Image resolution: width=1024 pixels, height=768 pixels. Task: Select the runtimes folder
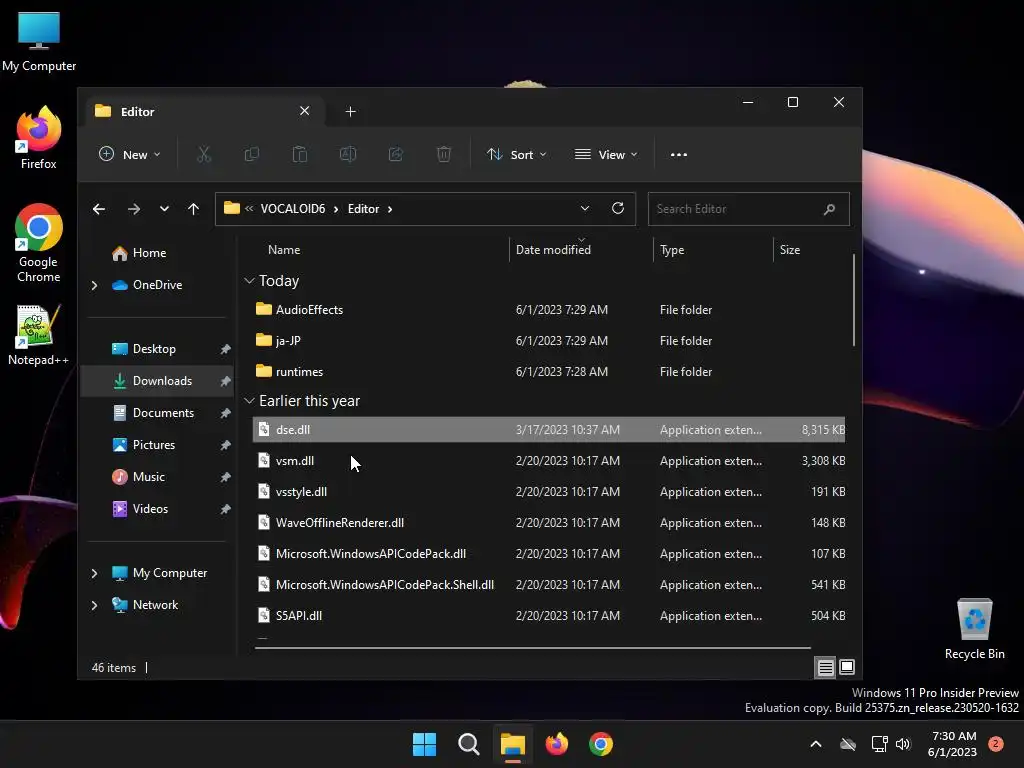coord(549,372)
